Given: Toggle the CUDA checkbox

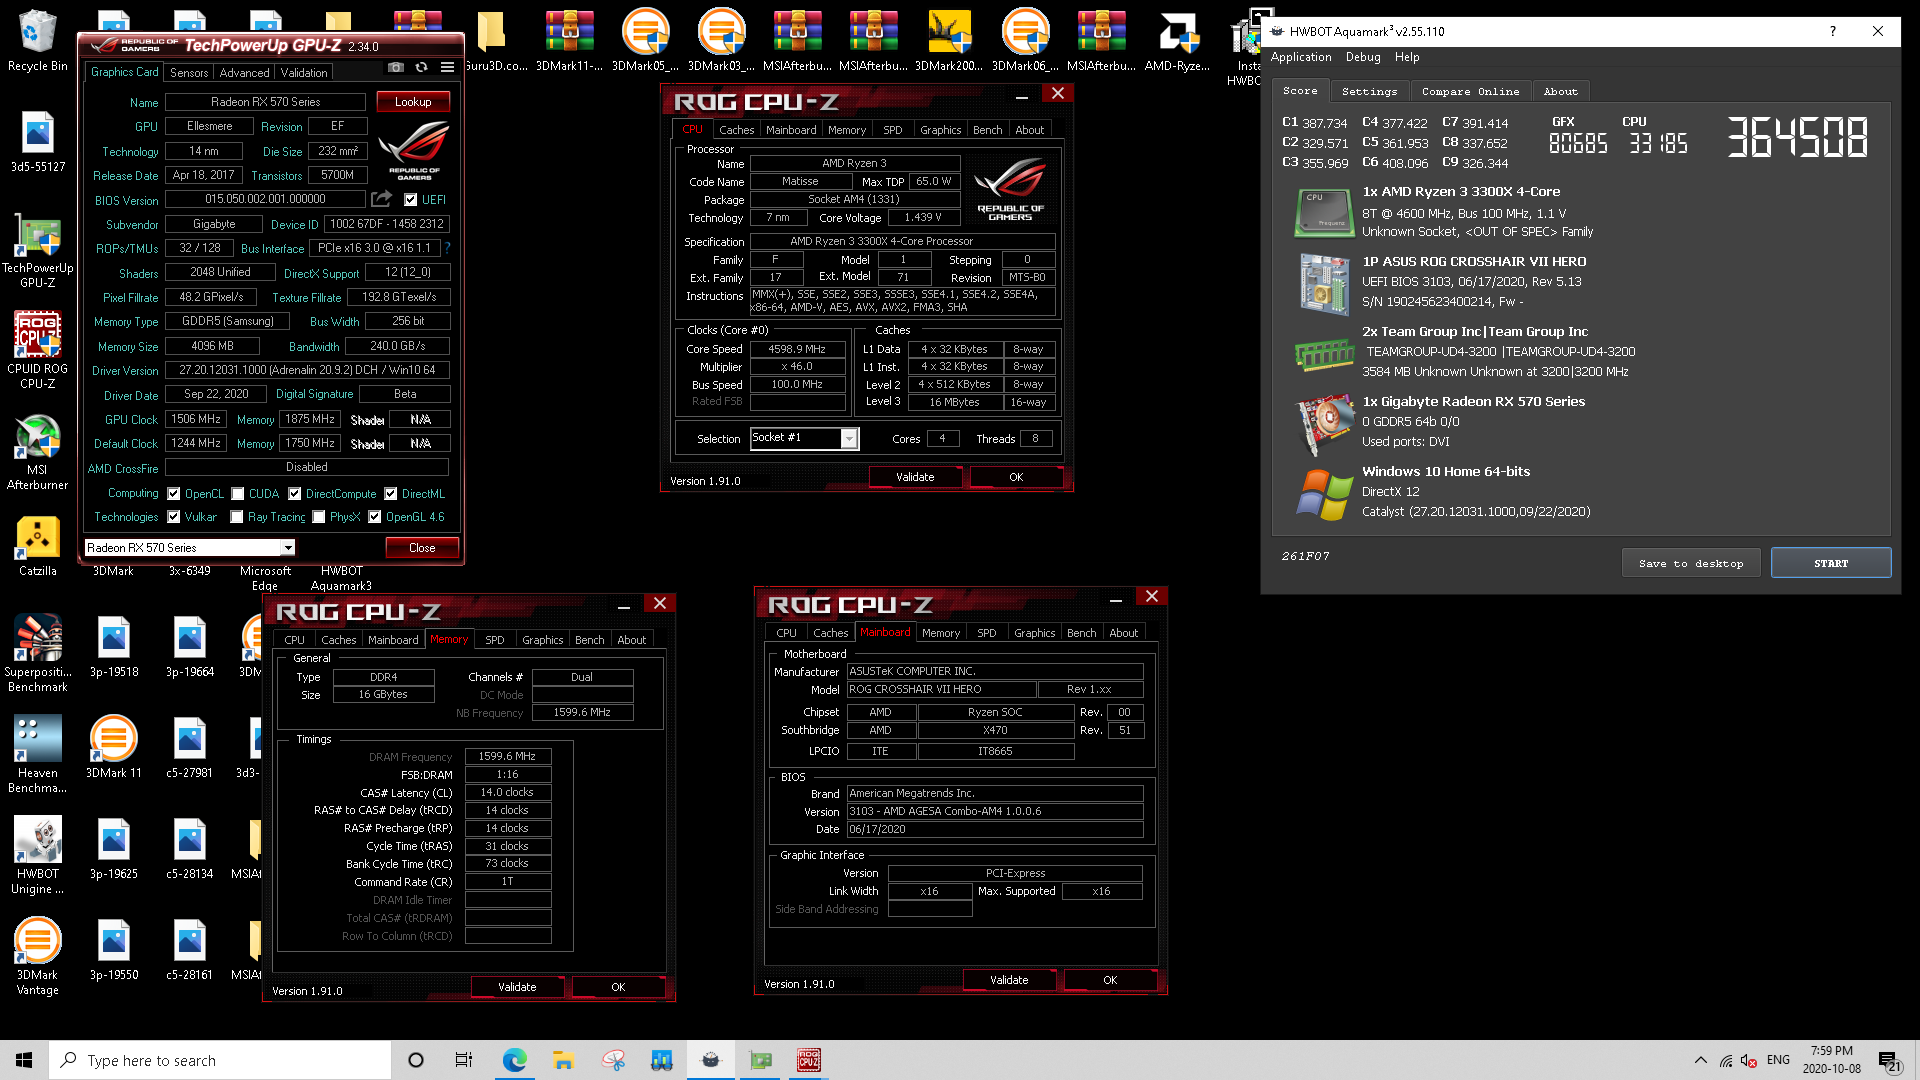Looking at the screenshot, I should click(x=238, y=494).
